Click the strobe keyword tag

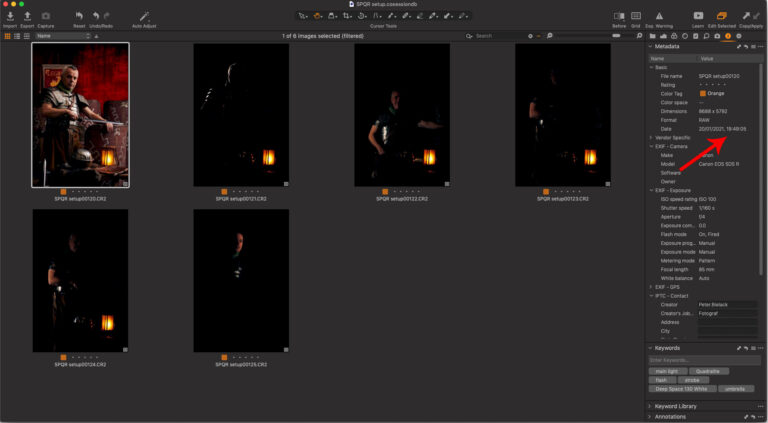click(694, 380)
